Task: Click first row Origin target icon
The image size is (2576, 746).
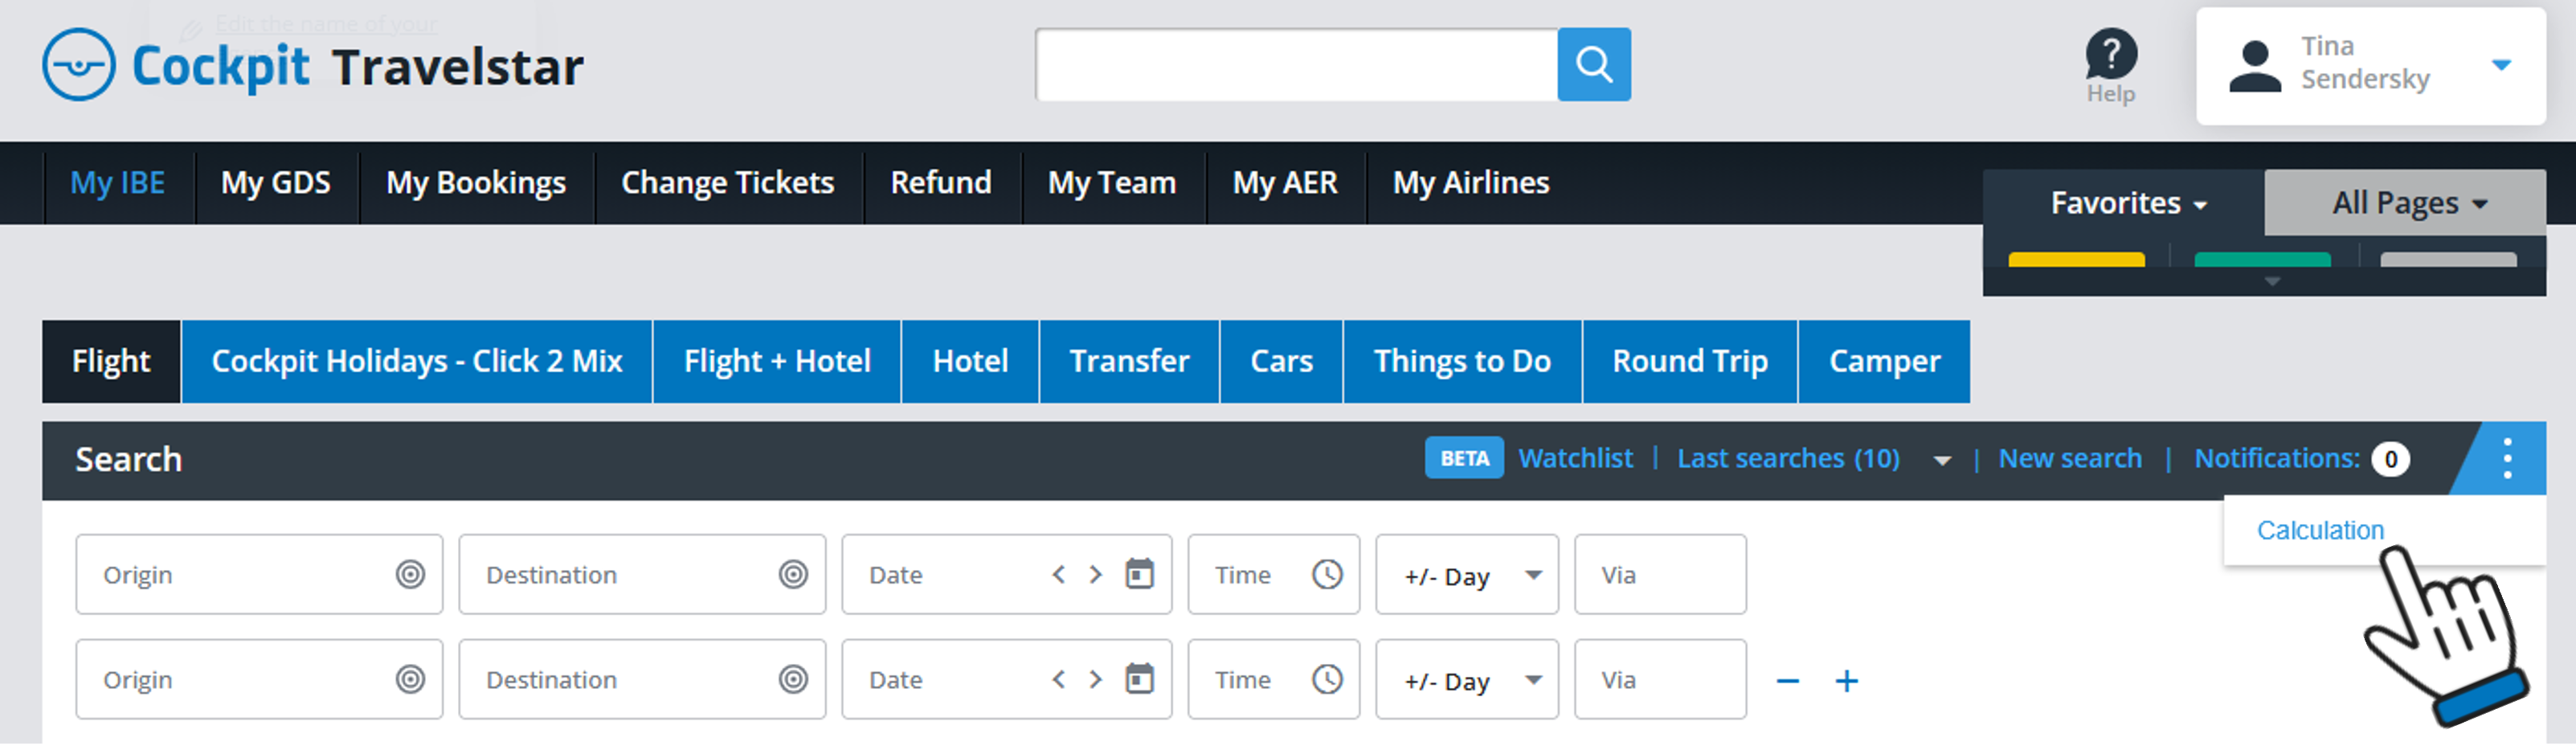Action: (x=410, y=575)
